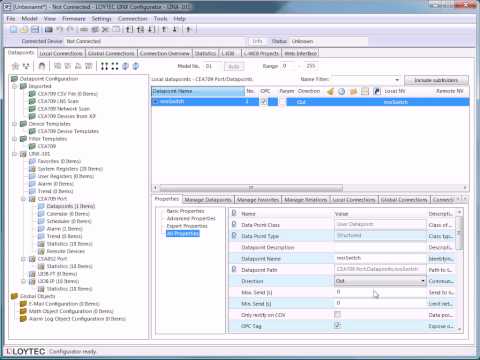Expand the nvoSwitch datapoint row
Screen dimensions: 480x360
[x=155, y=101]
